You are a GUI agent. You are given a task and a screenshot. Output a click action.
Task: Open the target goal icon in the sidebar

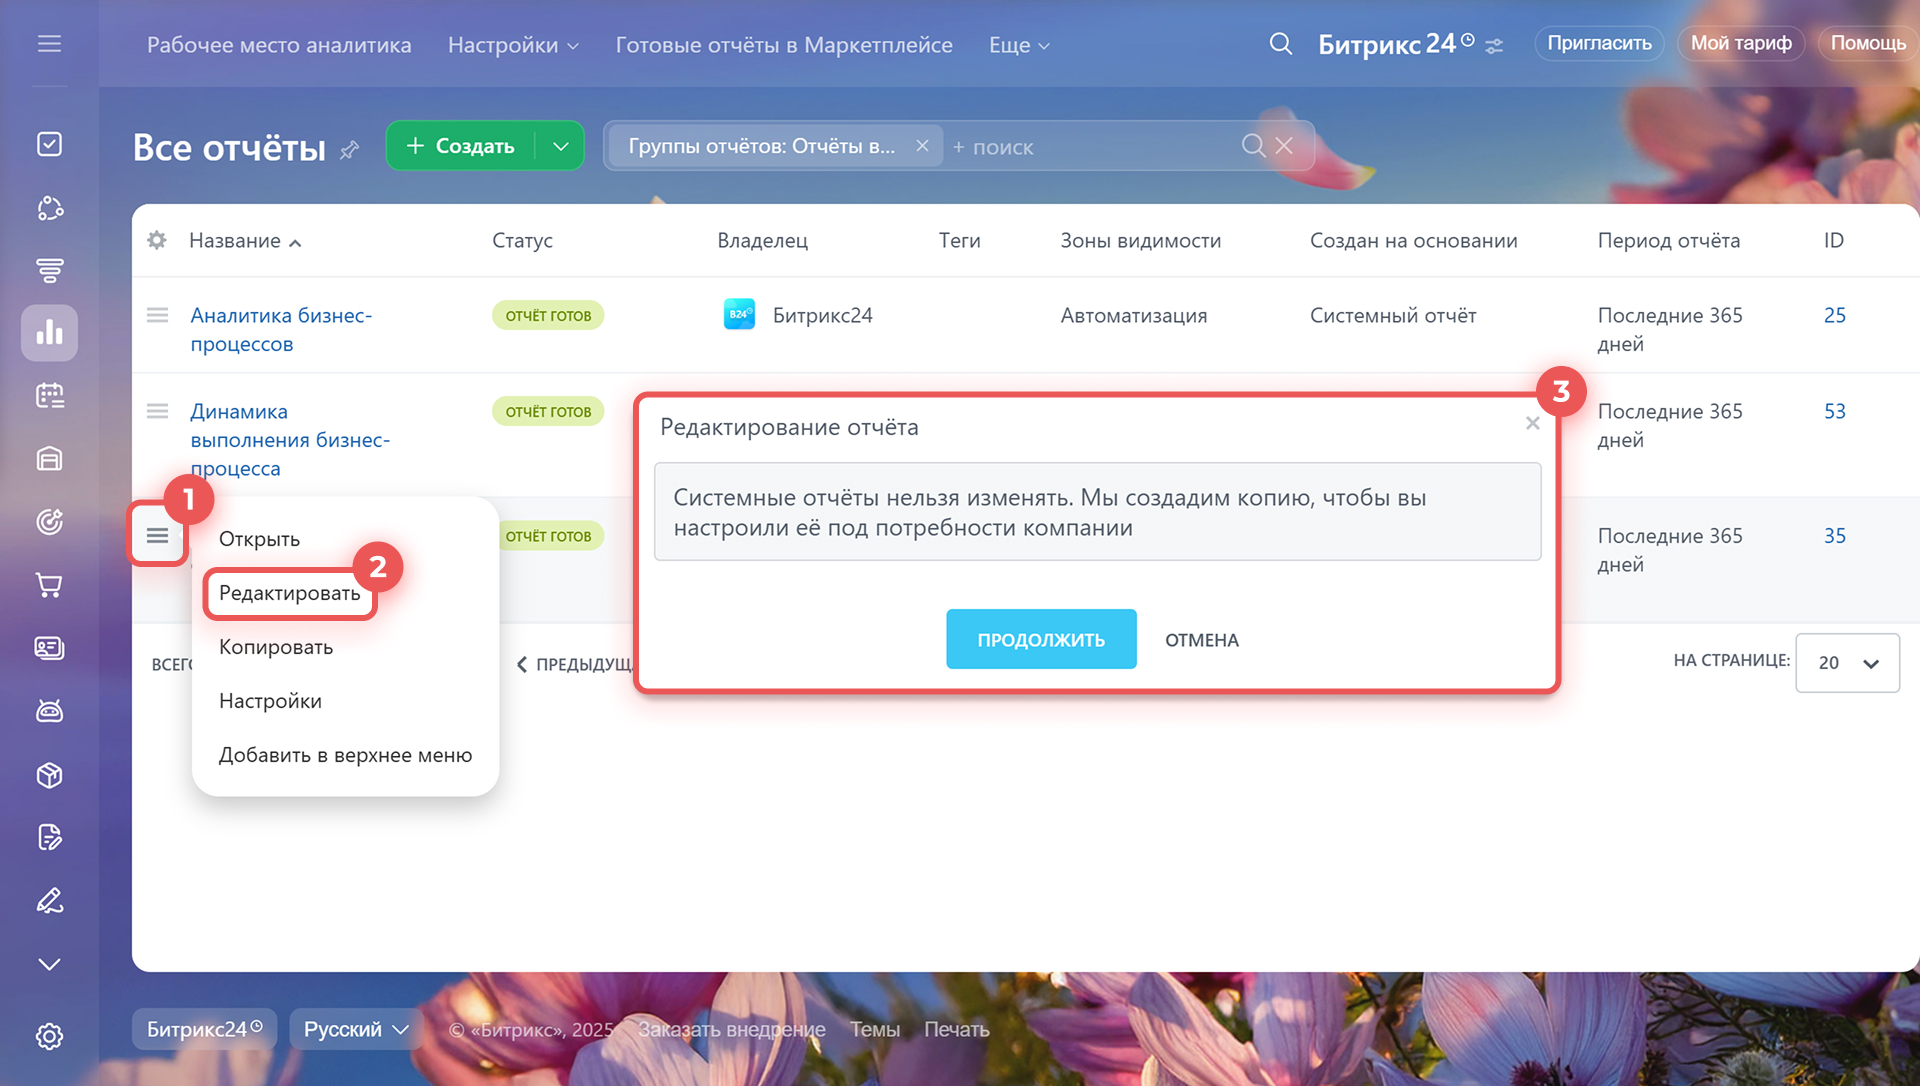tap(49, 522)
